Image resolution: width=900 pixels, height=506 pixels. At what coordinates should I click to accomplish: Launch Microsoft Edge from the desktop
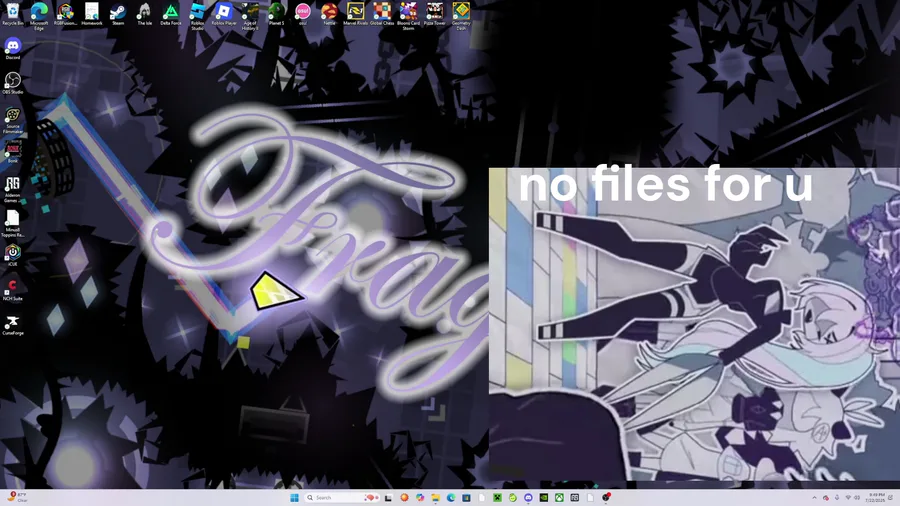pyautogui.click(x=39, y=14)
